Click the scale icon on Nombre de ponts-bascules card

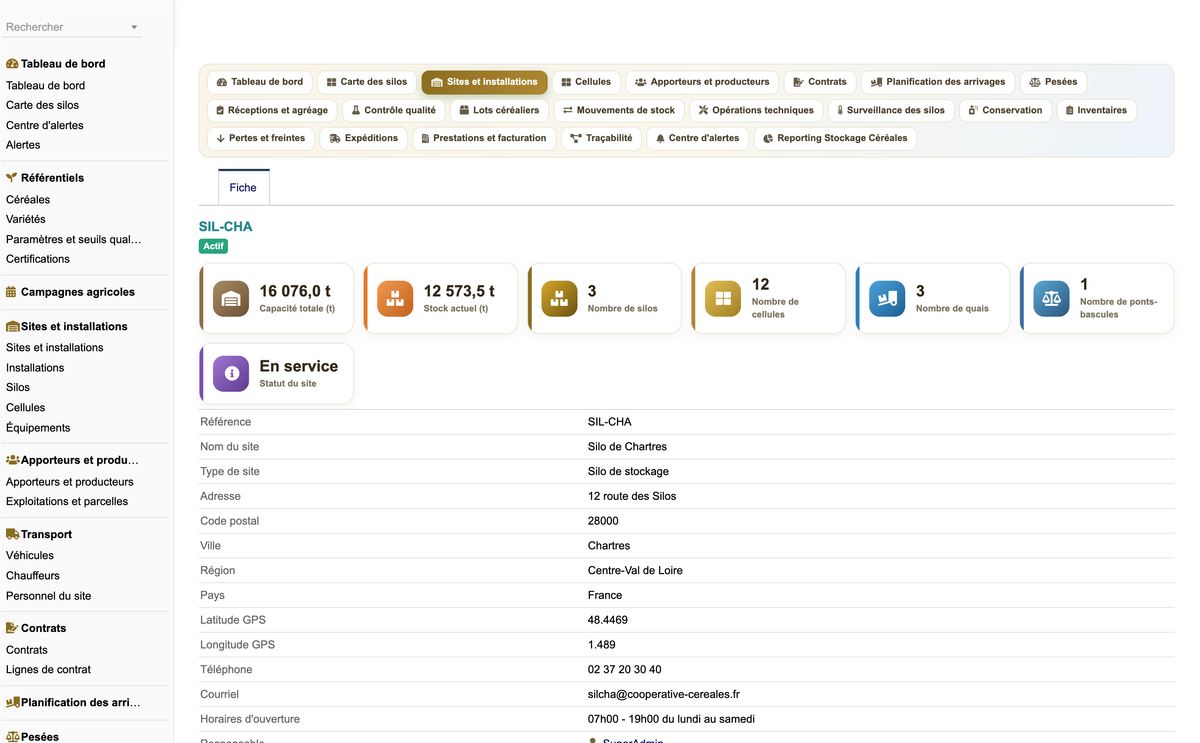[x=1051, y=298]
